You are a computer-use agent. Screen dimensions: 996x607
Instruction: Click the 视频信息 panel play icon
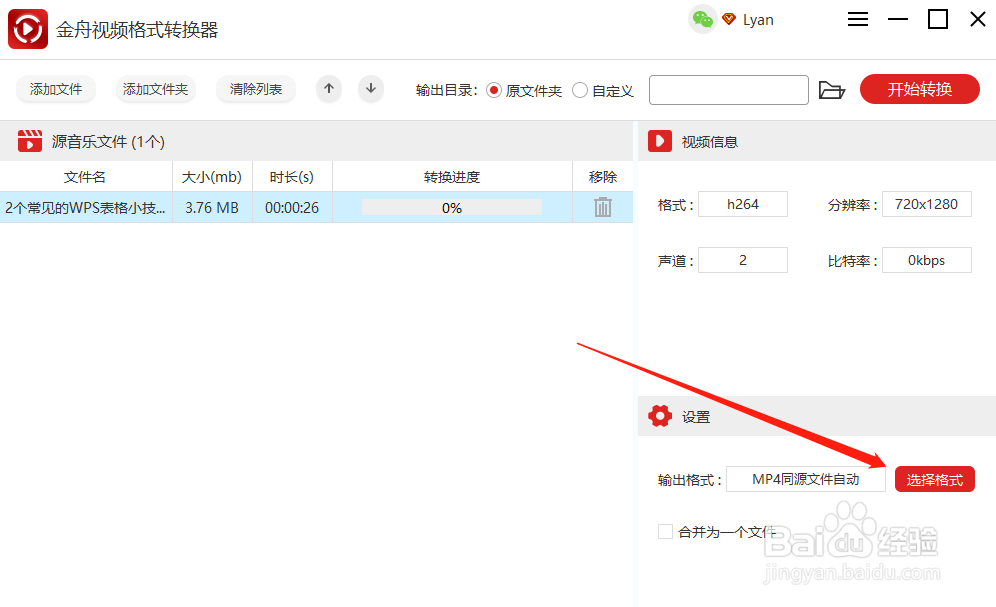(659, 140)
